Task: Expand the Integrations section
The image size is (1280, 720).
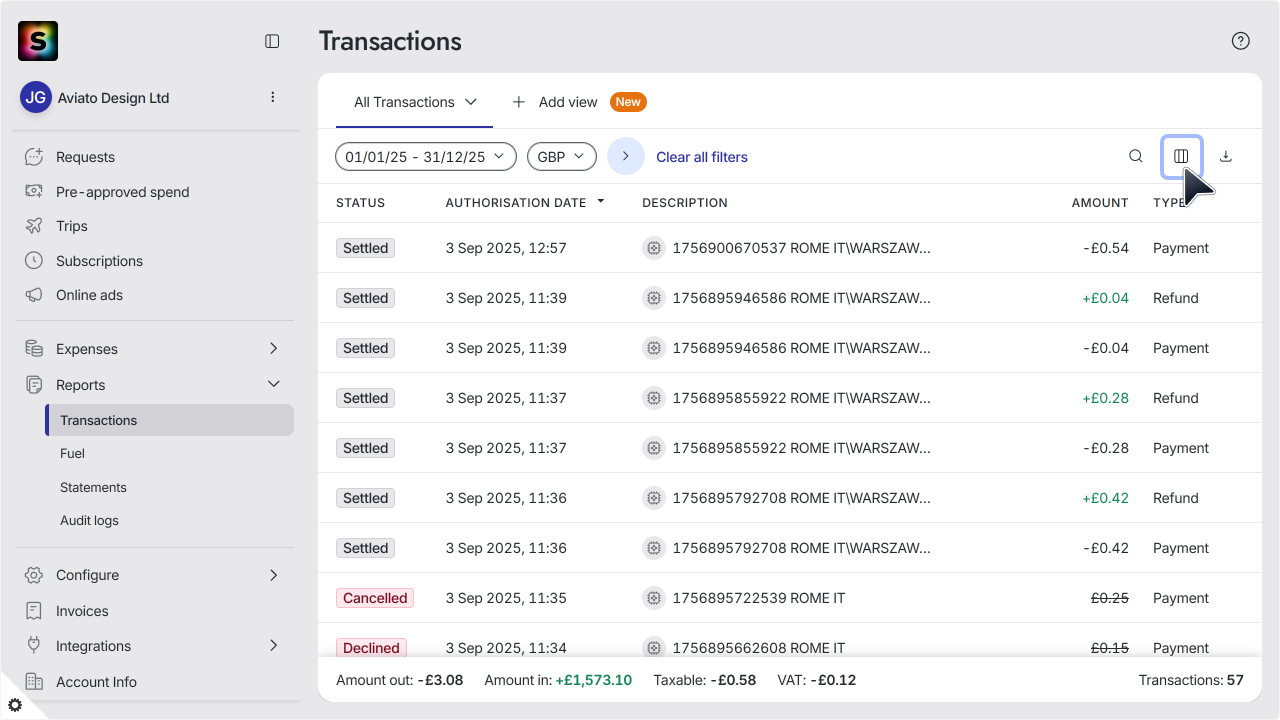Action: pyautogui.click(x=274, y=646)
